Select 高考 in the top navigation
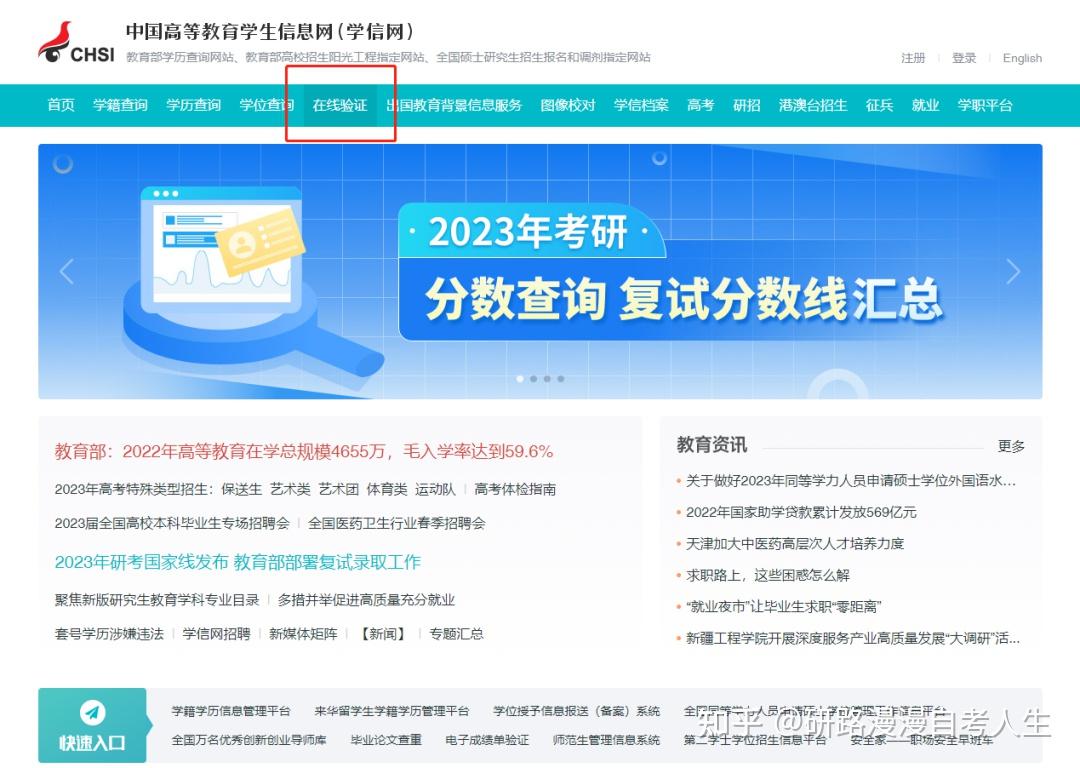1080x768 pixels. pyautogui.click(x=700, y=105)
